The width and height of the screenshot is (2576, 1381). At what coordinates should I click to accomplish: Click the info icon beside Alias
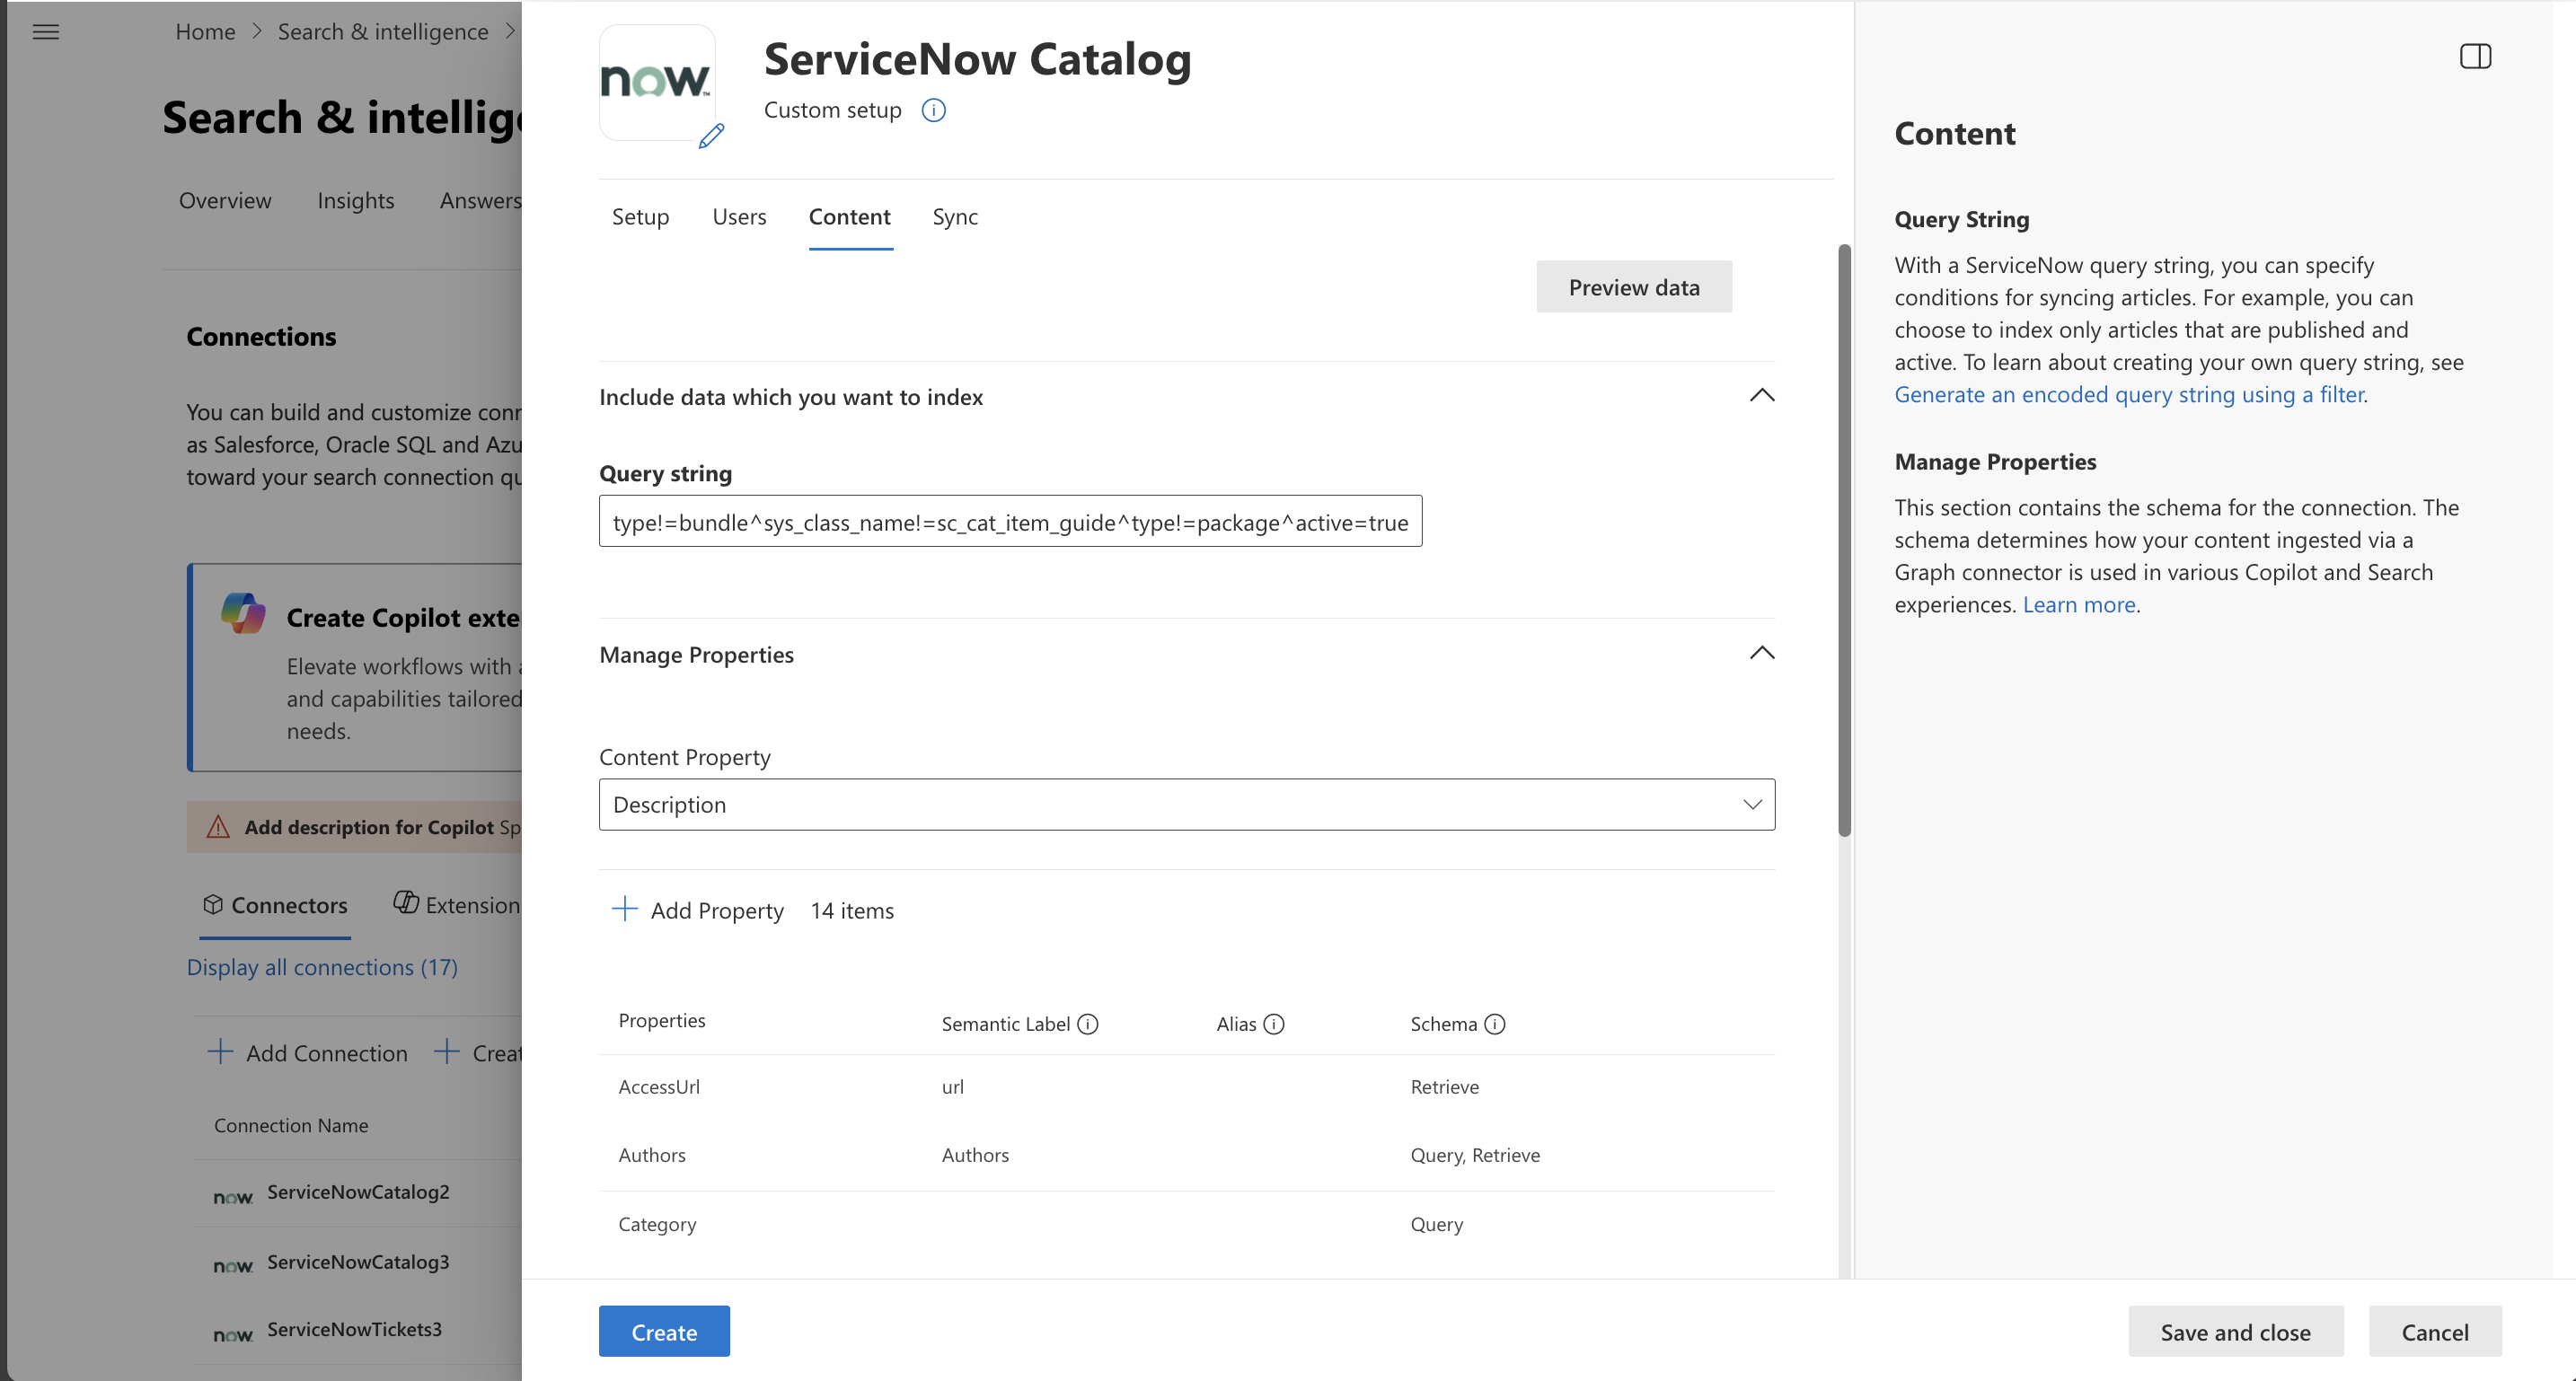(1273, 1024)
